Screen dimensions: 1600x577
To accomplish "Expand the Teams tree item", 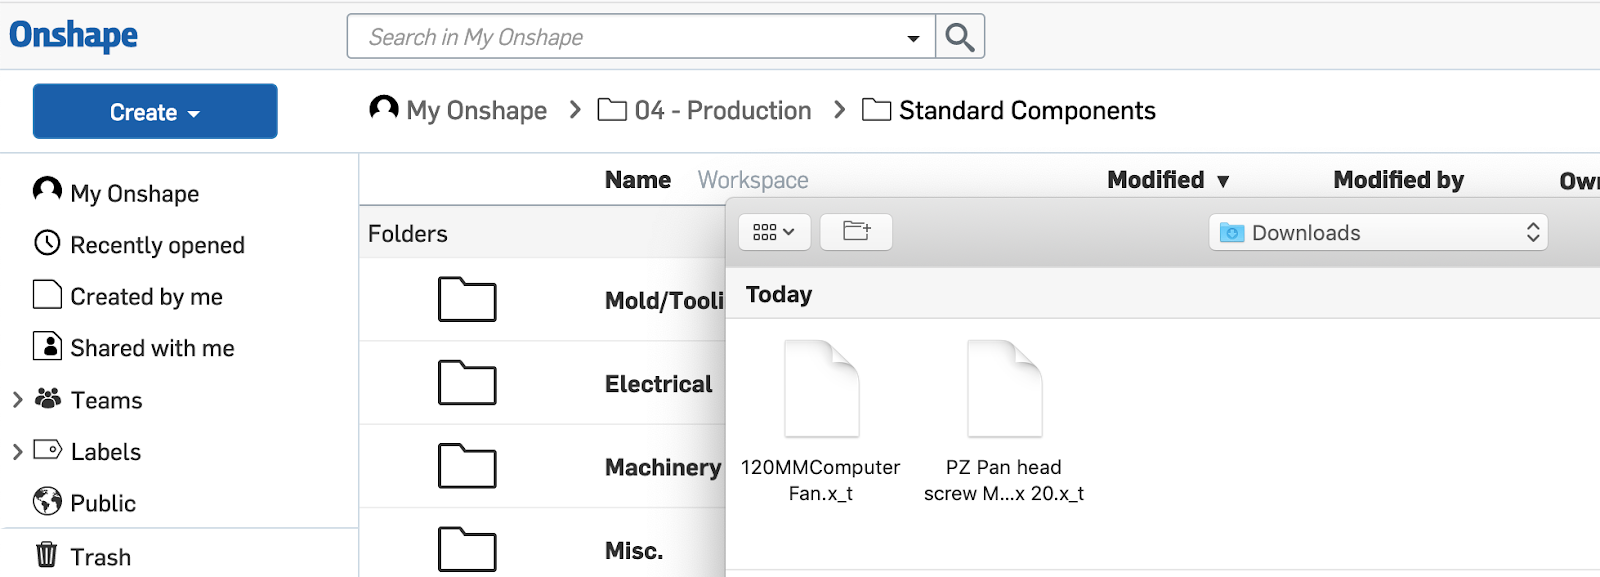I will coord(17,400).
